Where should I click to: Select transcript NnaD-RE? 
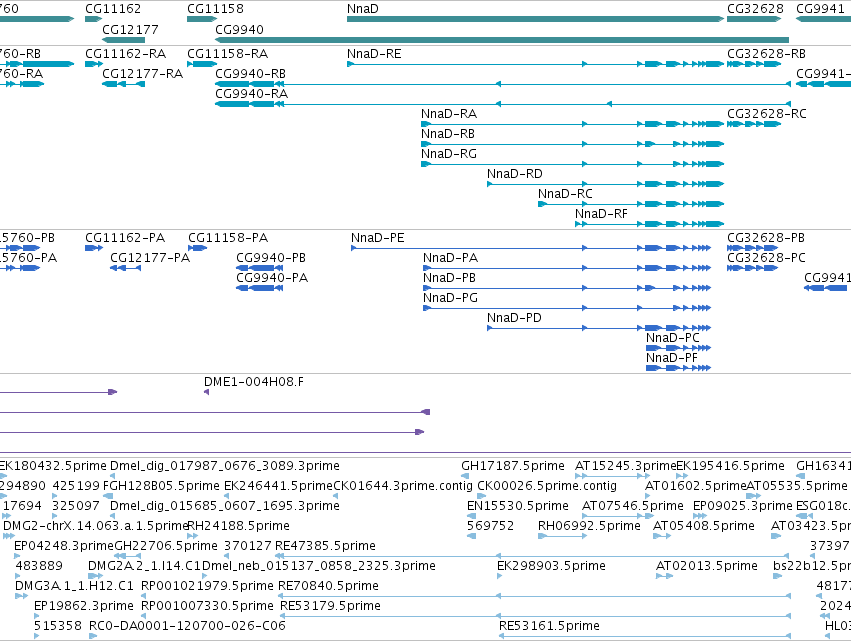point(374,54)
